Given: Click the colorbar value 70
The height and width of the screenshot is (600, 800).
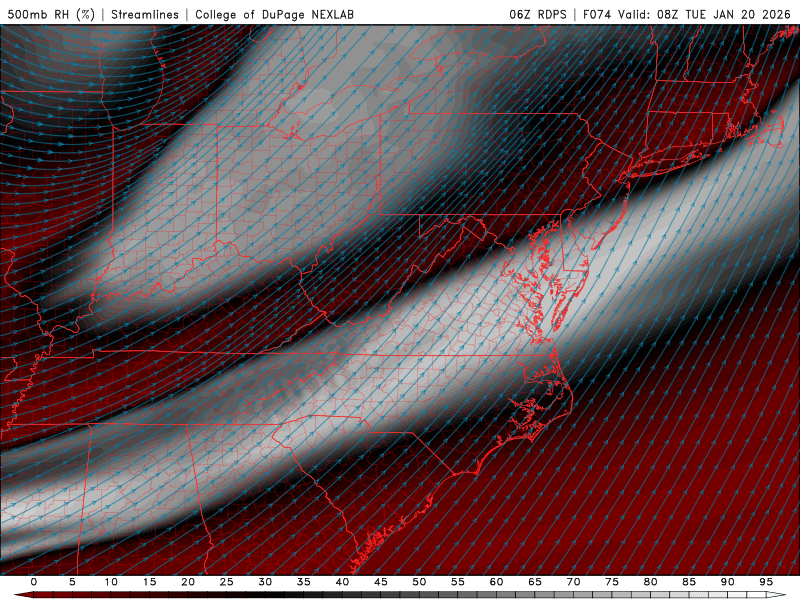Looking at the screenshot, I should point(573,582).
